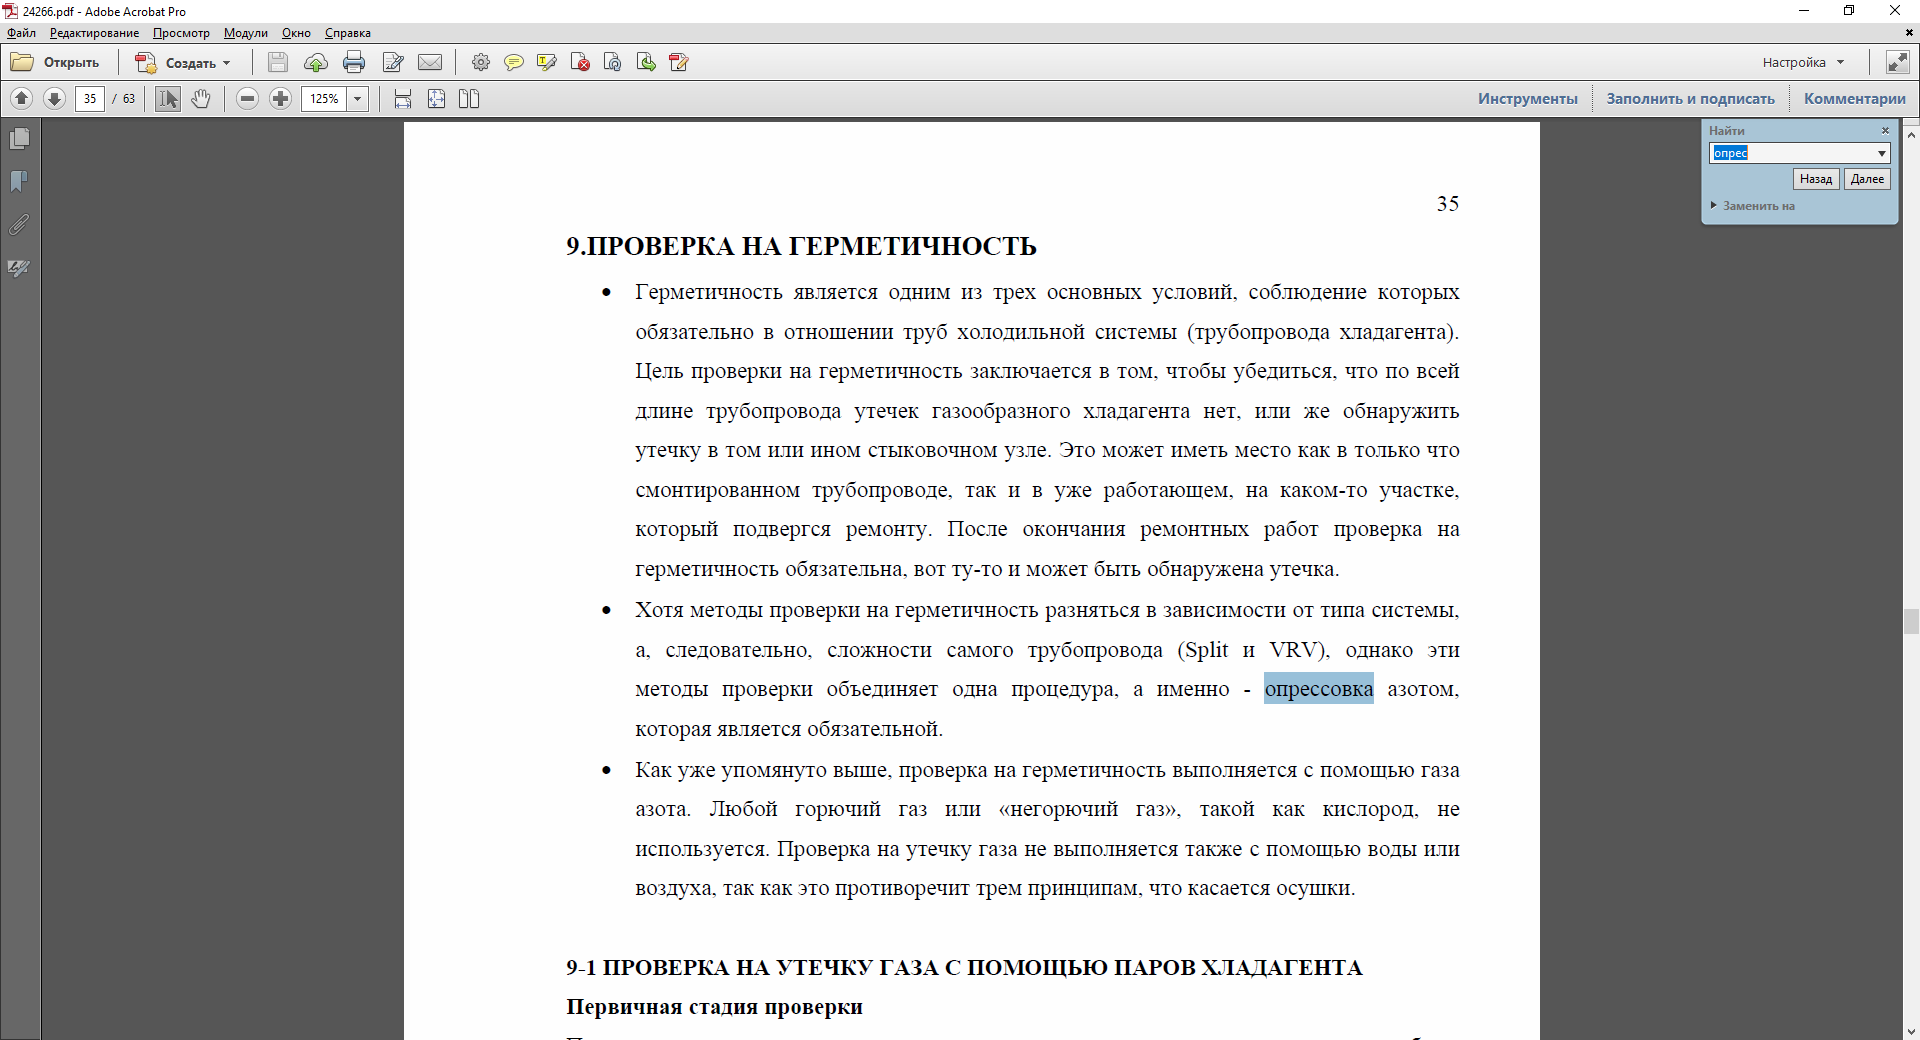Expand the Заменить на section
The width and height of the screenshot is (1920, 1040).
click(1753, 206)
